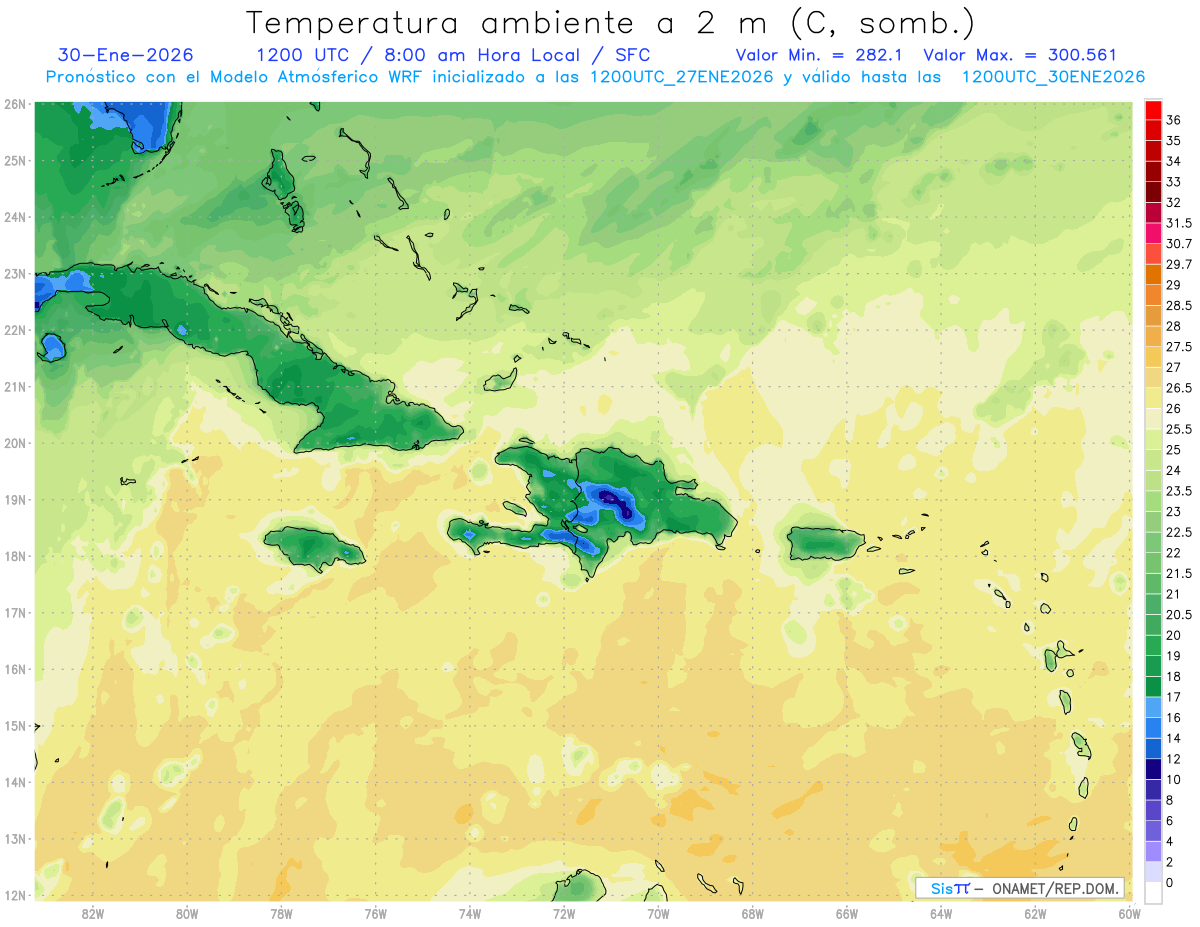Click the '68W' longitude label
Screen dimensions: 1200x927
pos(753,913)
